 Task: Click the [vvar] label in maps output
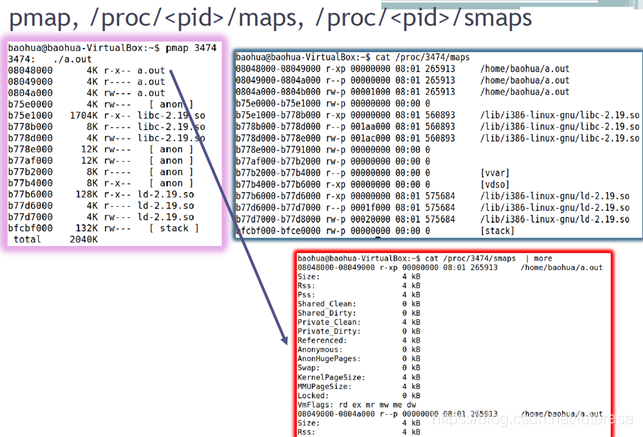[495, 173]
